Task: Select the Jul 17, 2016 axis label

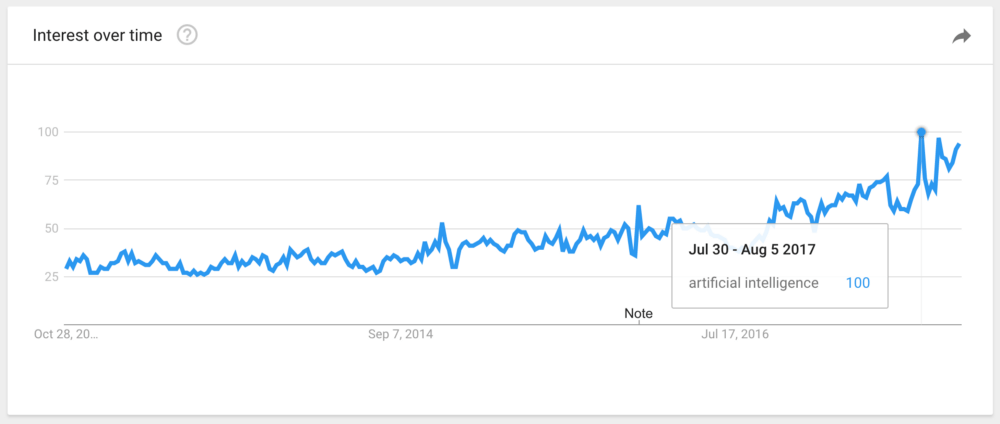Action: tap(735, 334)
